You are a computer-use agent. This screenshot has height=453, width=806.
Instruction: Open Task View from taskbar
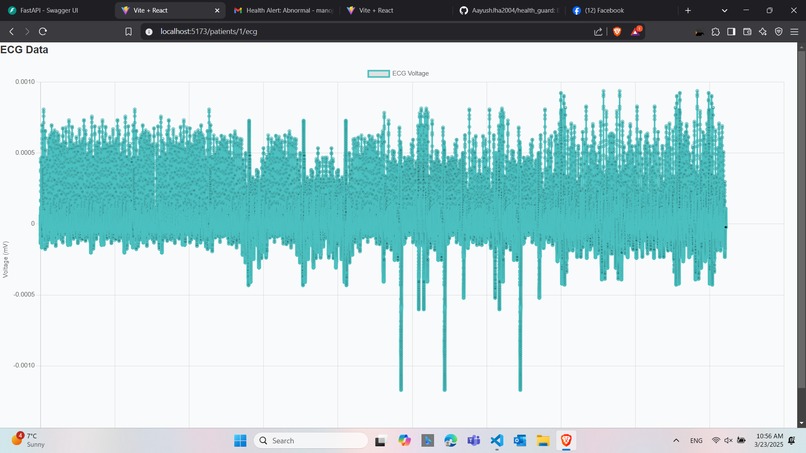click(x=380, y=441)
